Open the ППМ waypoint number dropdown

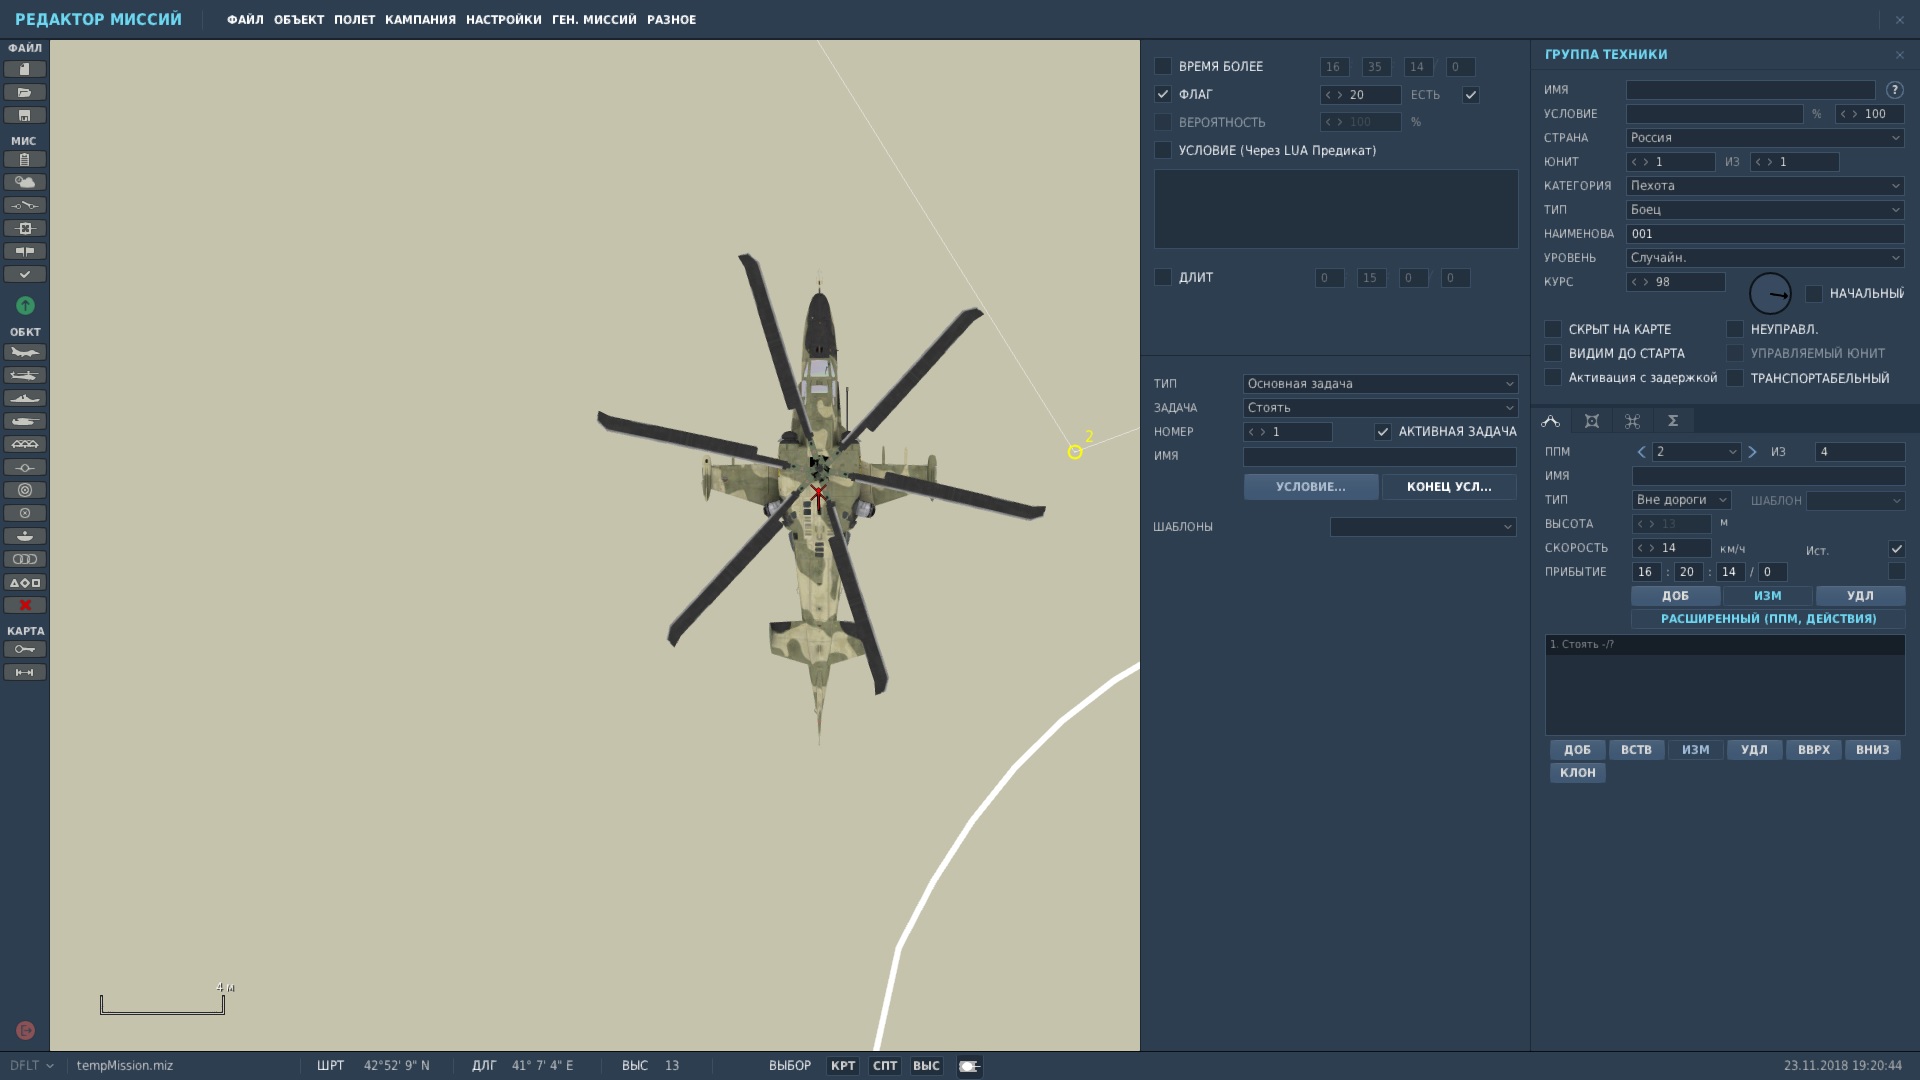pyautogui.click(x=1697, y=452)
